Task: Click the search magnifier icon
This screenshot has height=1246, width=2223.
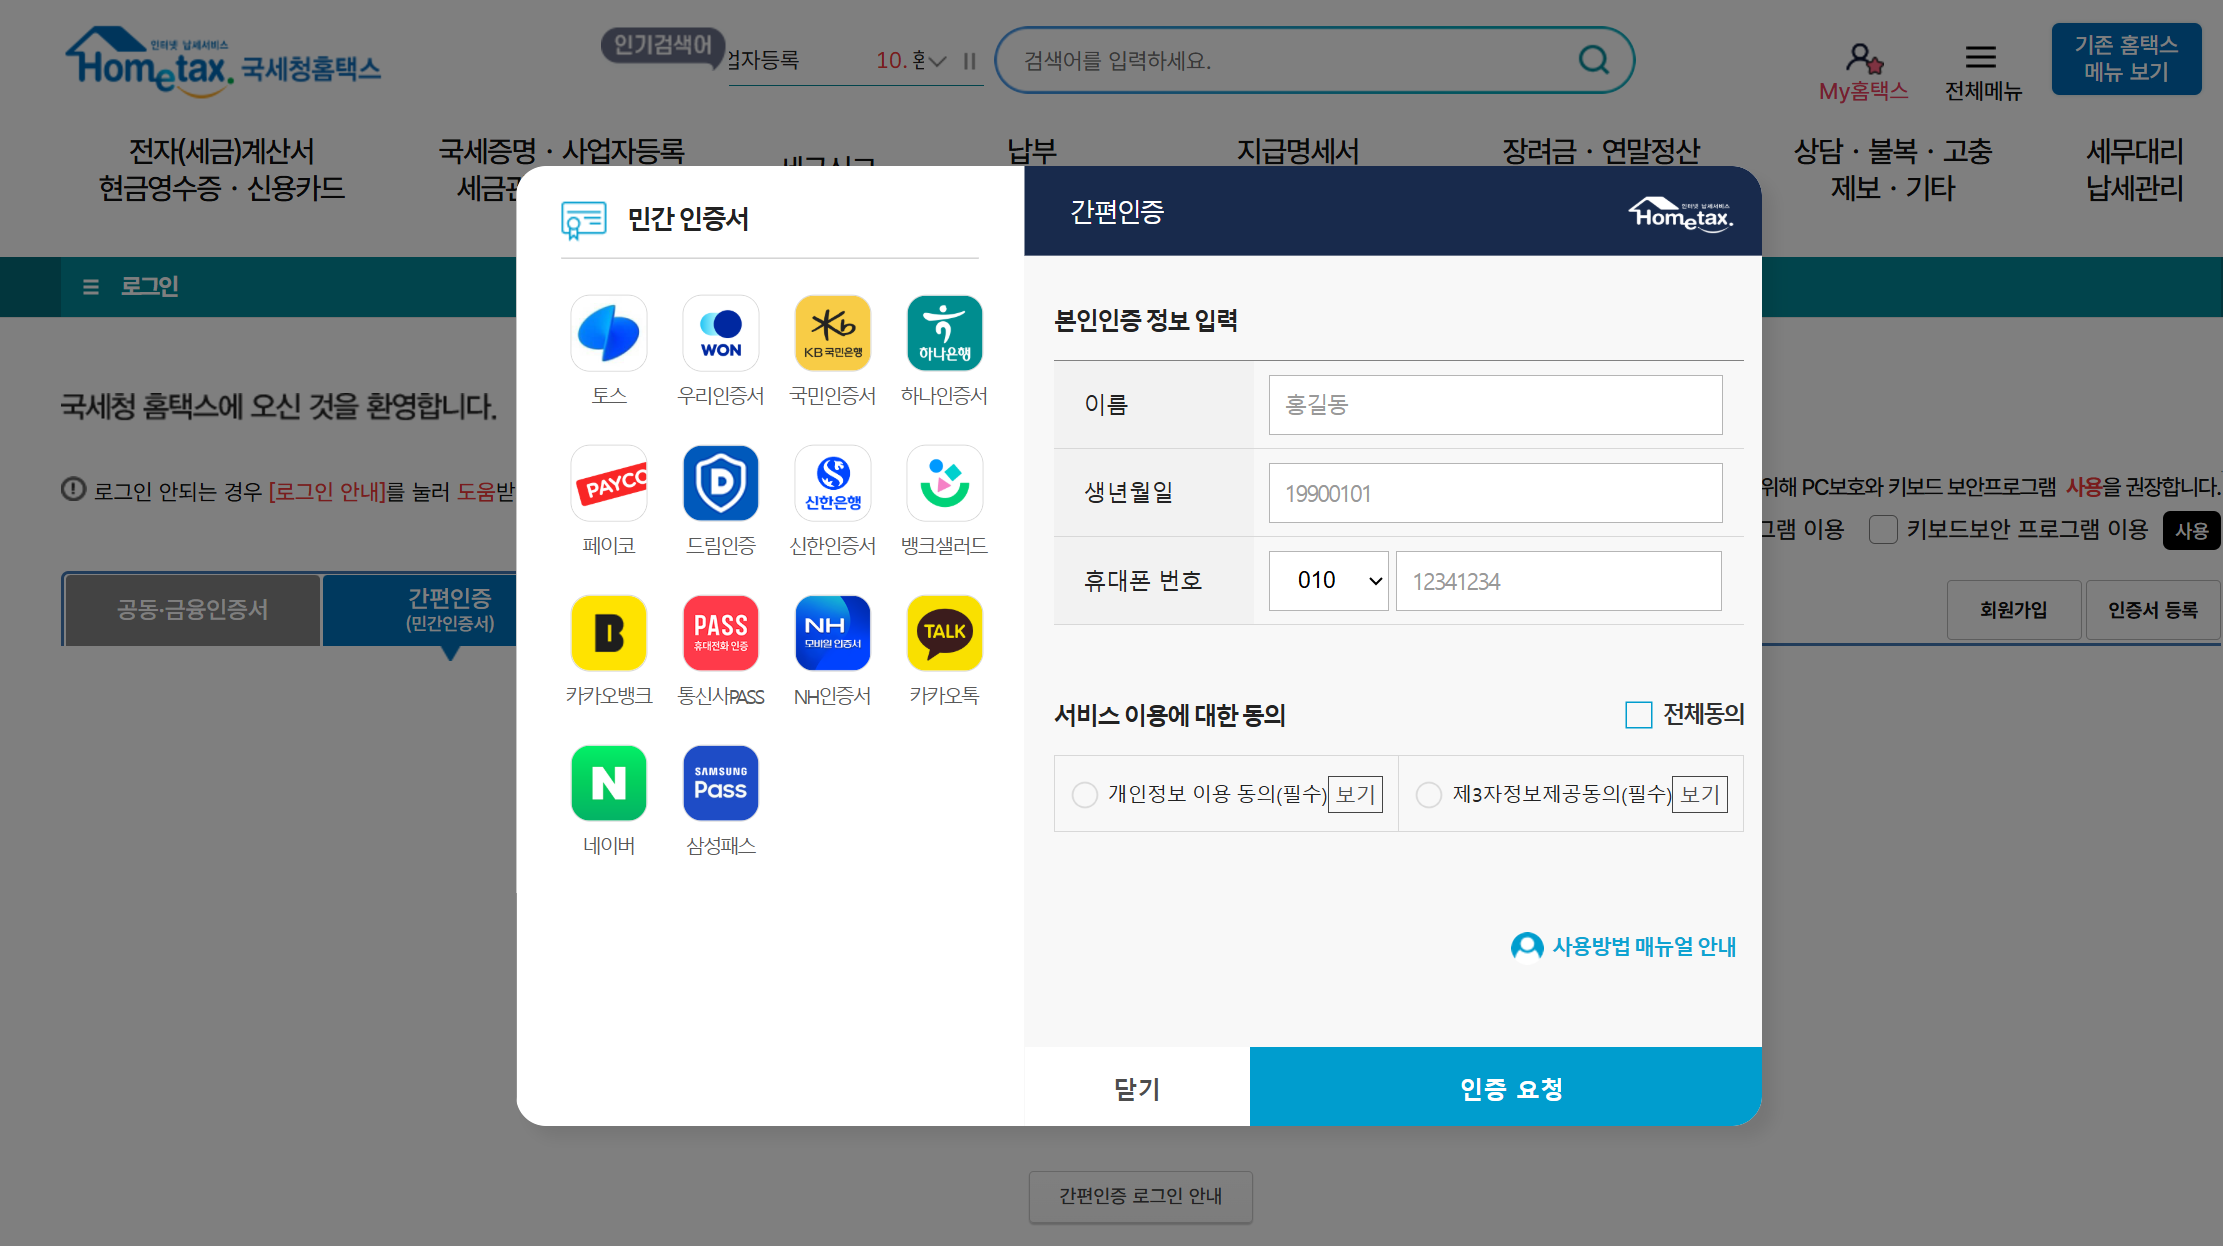Action: coord(1593,60)
